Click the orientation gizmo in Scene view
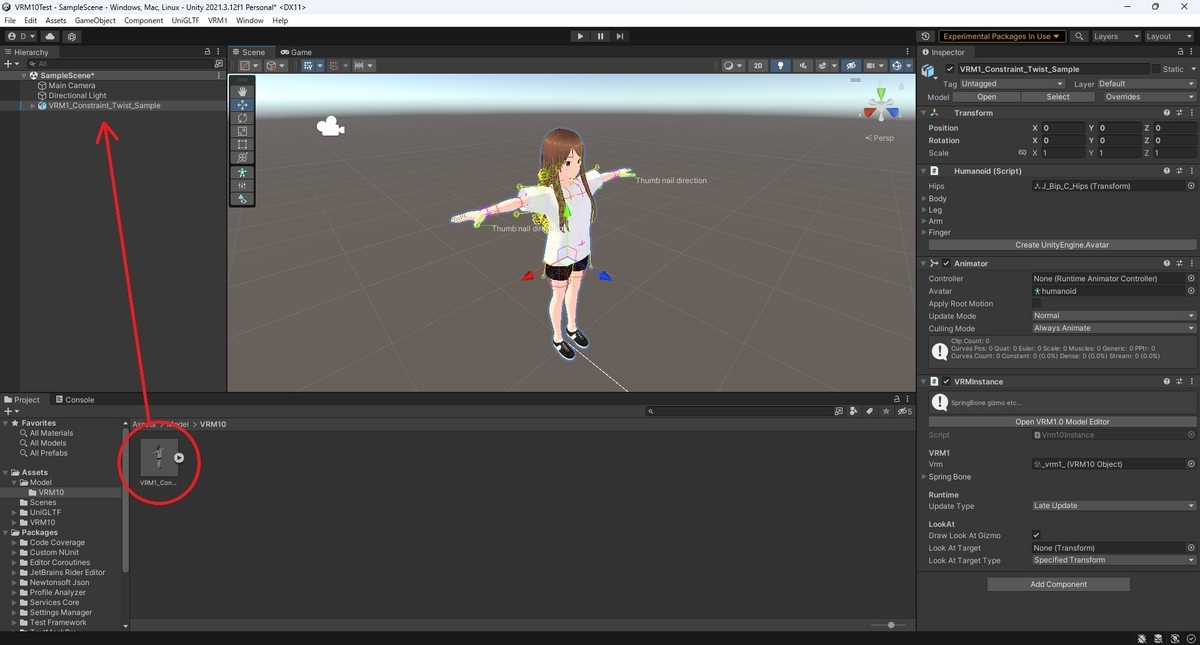The height and width of the screenshot is (645, 1200). 880,107
